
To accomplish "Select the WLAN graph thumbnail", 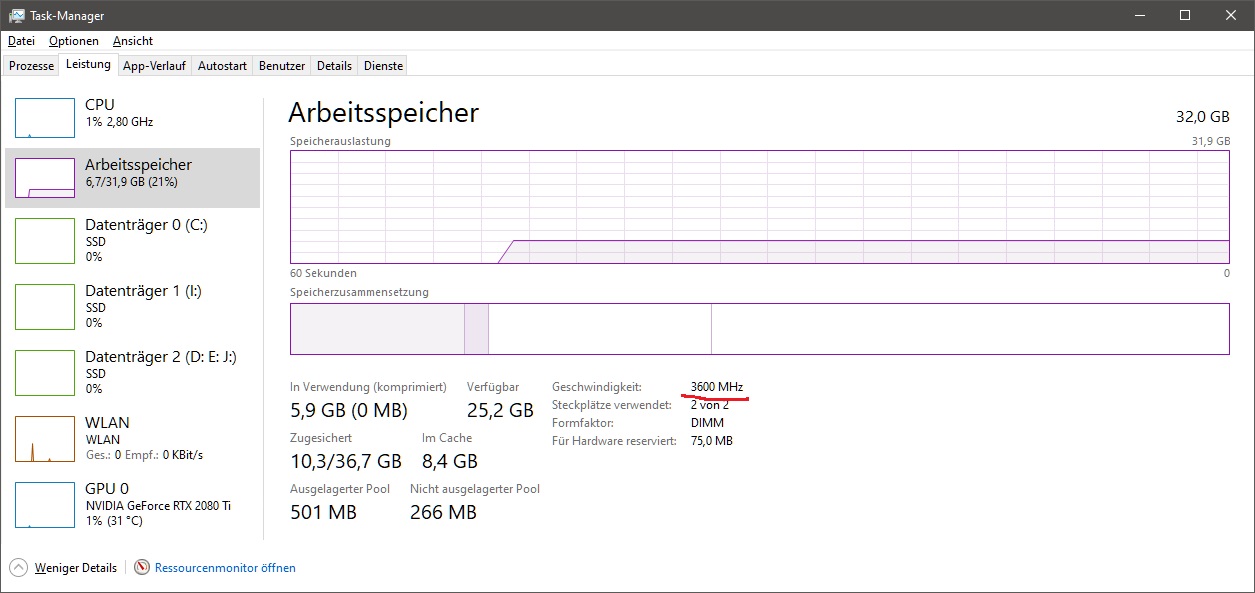I will (45, 440).
